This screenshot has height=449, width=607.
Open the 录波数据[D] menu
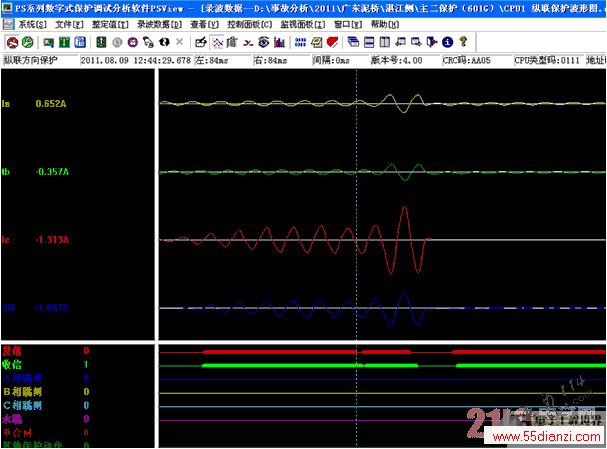[x=159, y=24]
